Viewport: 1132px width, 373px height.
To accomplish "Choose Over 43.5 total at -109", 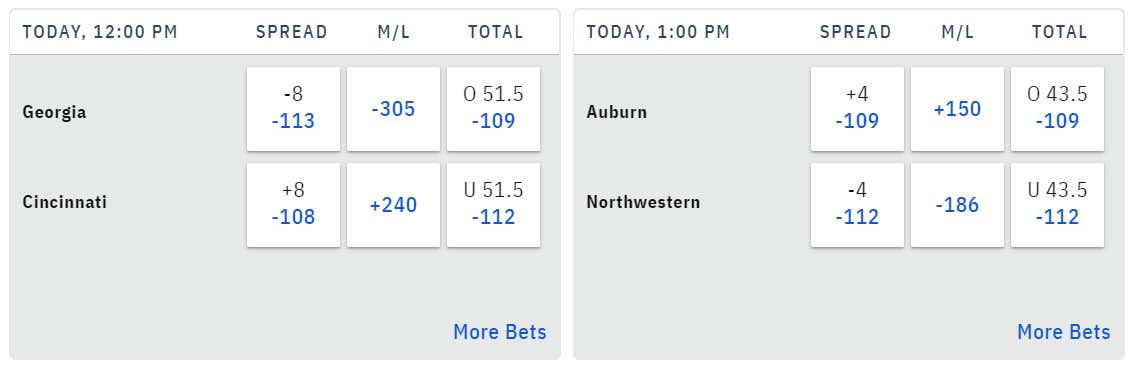I will pyautogui.click(x=1057, y=109).
